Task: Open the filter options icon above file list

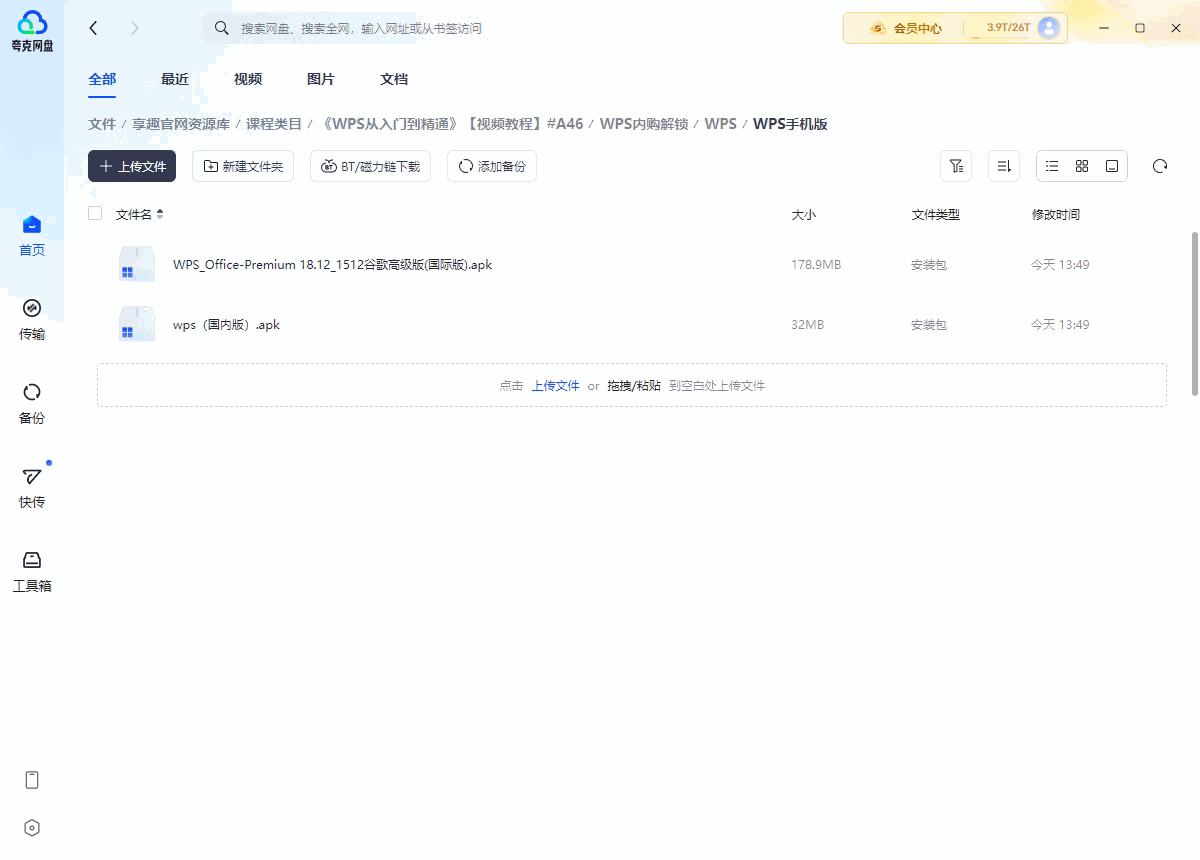Action: tap(956, 166)
